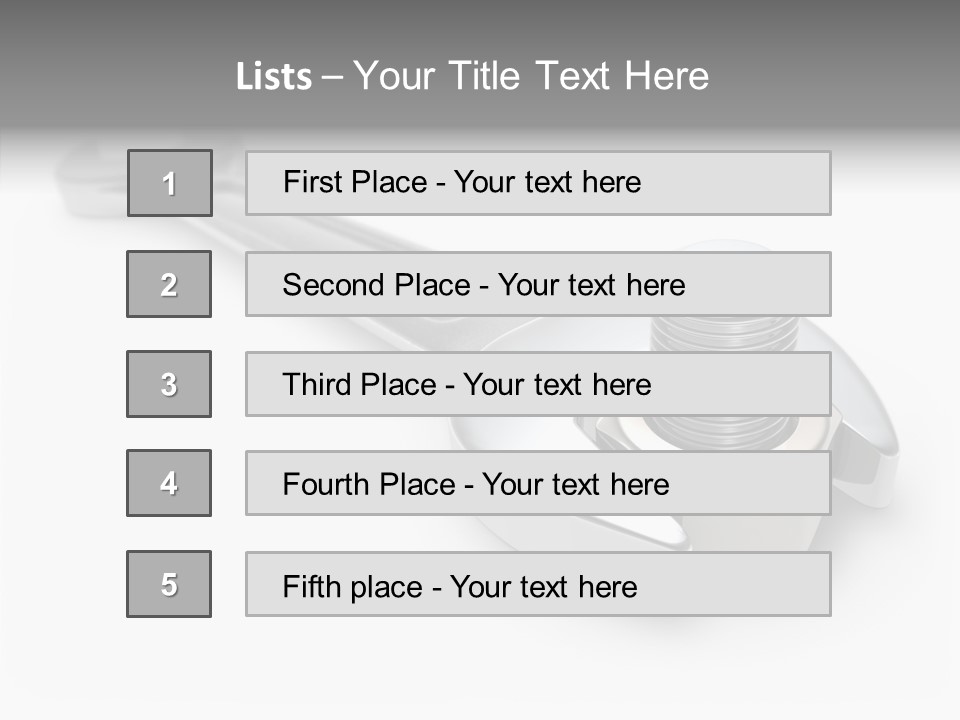Click the number 5 square
Image resolution: width=960 pixels, height=720 pixels.
(169, 584)
